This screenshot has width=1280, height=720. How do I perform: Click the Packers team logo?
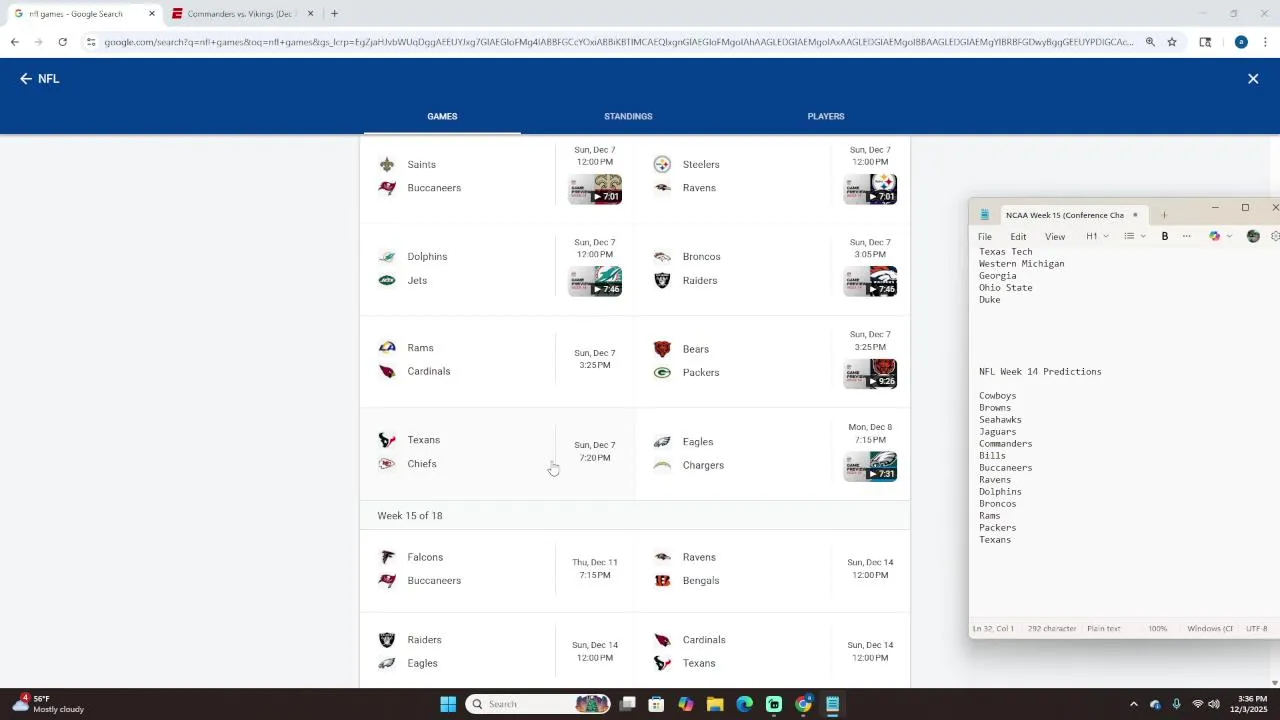[x=662, y=373]
